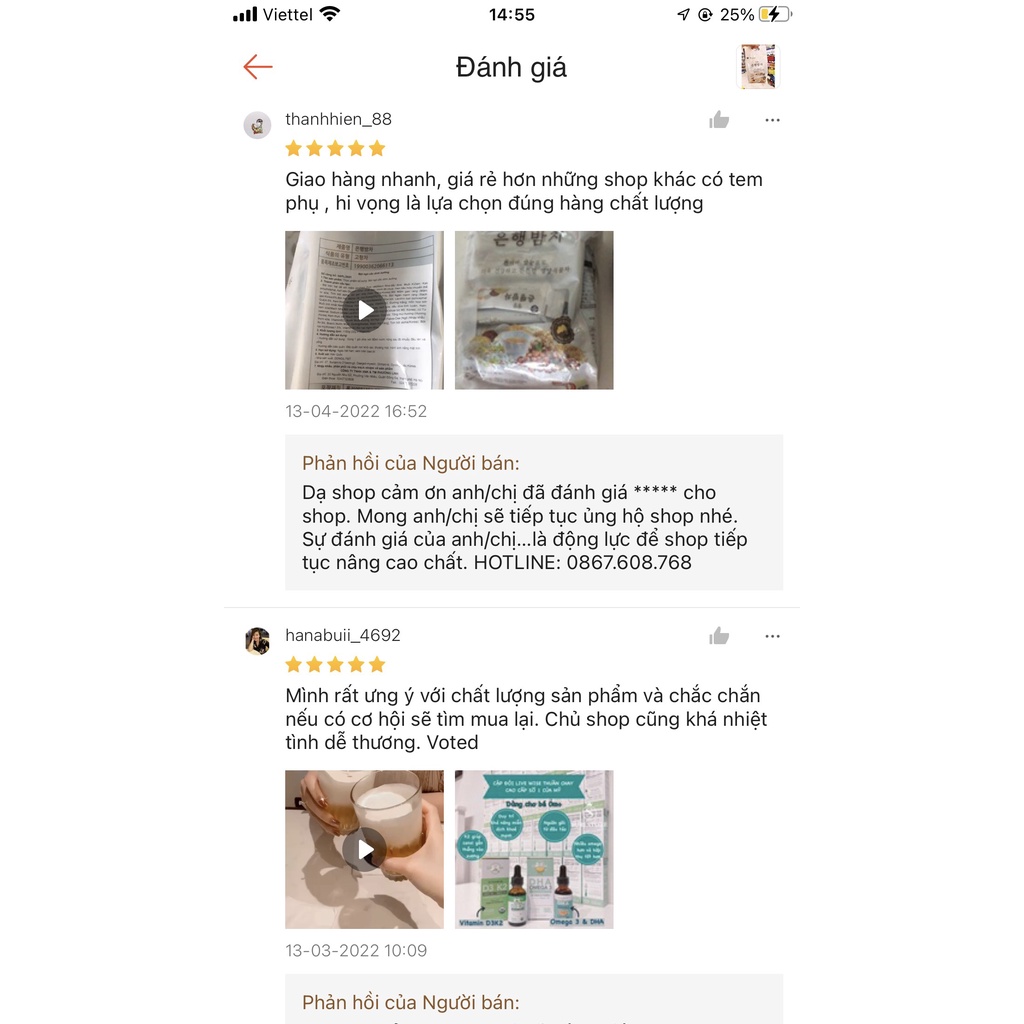This screenshot has width=1024, height=1024.
Task: Play hanabuii_4692's drink glasses video
Action: 364,850
